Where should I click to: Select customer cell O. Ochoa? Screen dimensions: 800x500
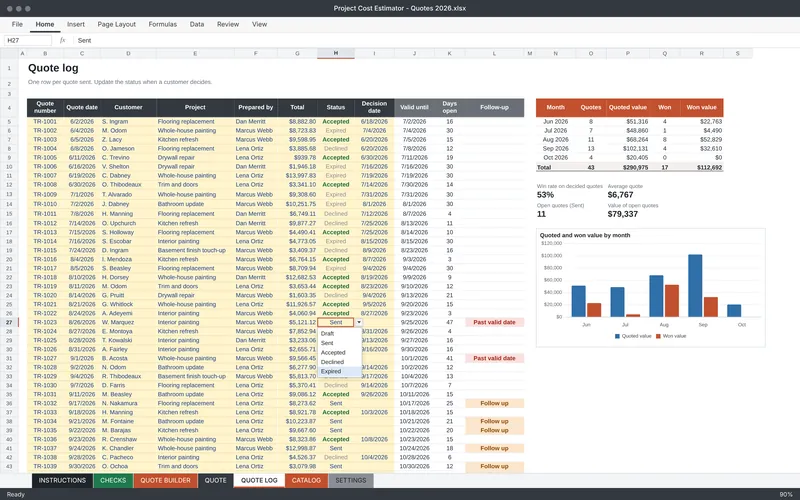click(x=128, y=466)
